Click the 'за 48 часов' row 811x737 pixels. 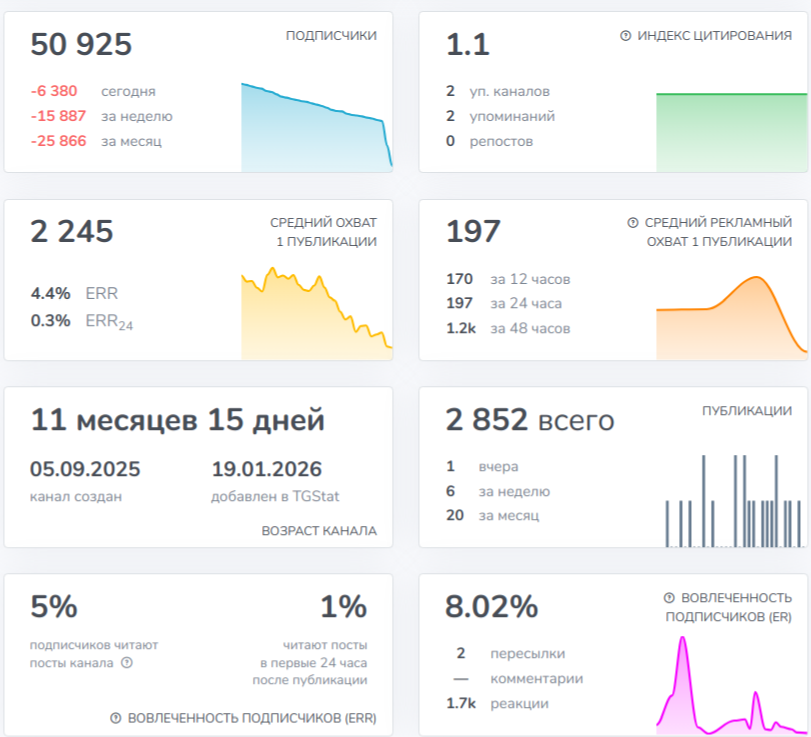click(x=508, y=328)
